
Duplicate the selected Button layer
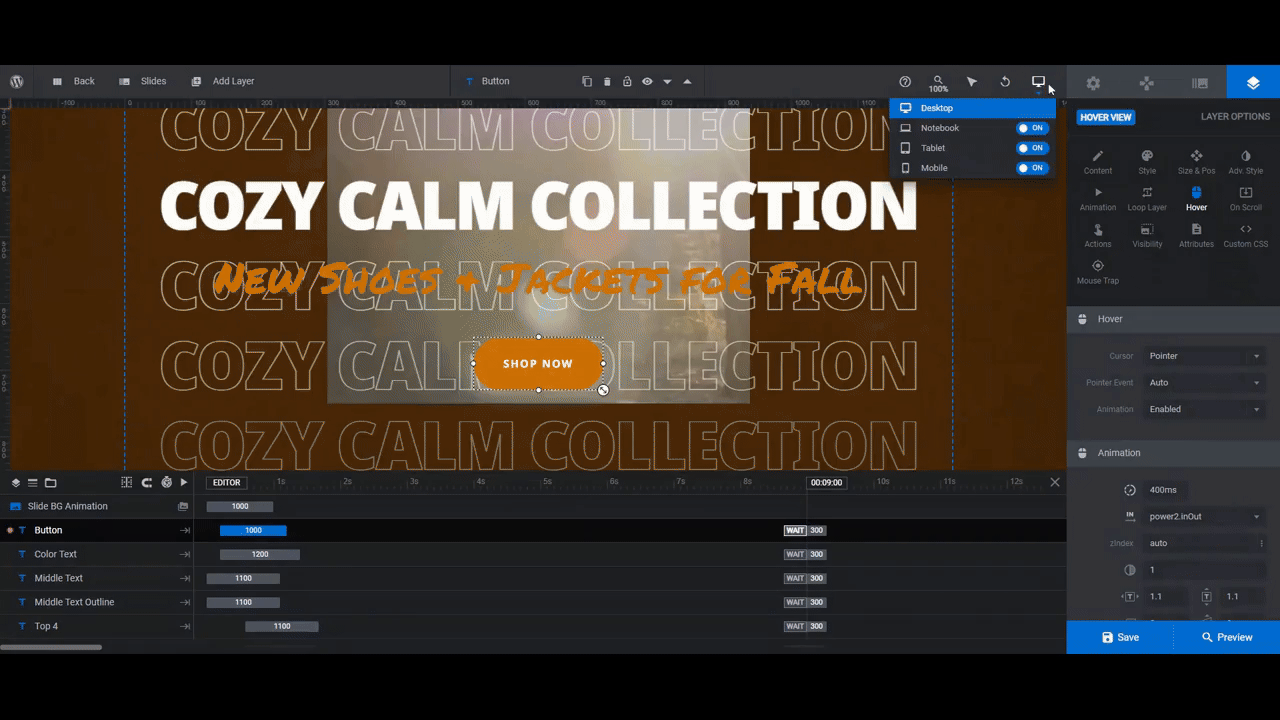[x=587, y=81]
